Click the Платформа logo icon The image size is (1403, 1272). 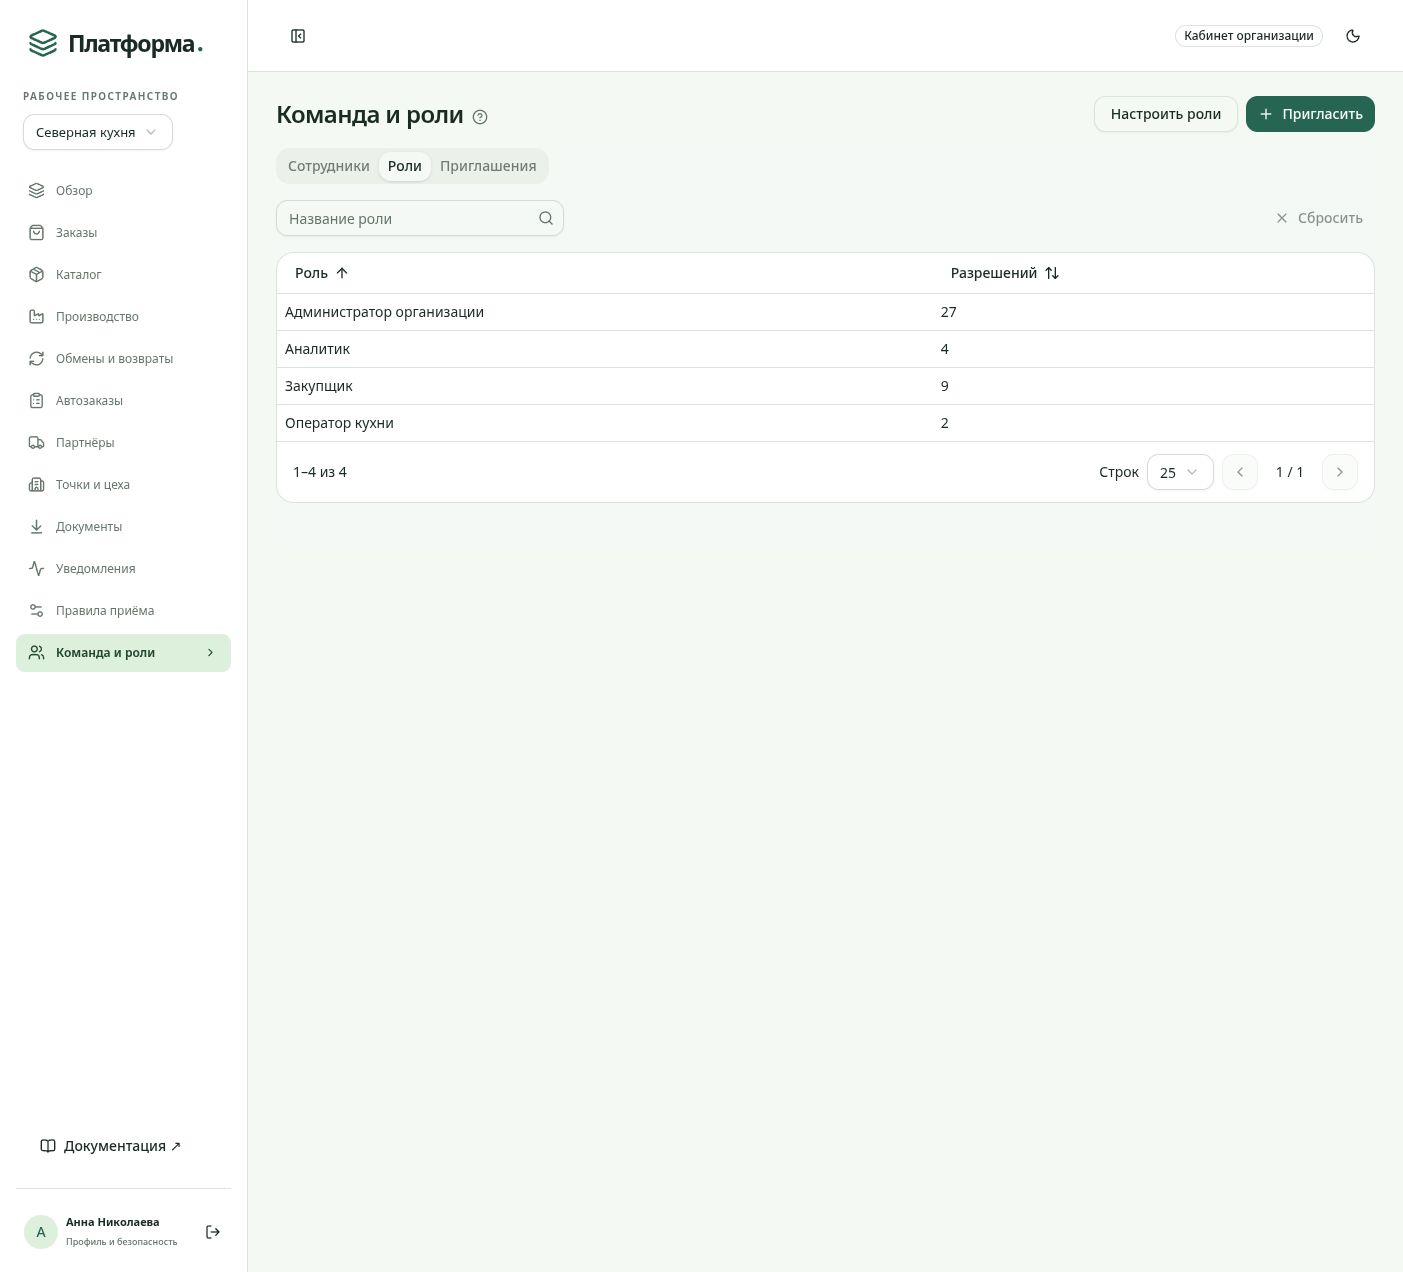tap(43, 43)
